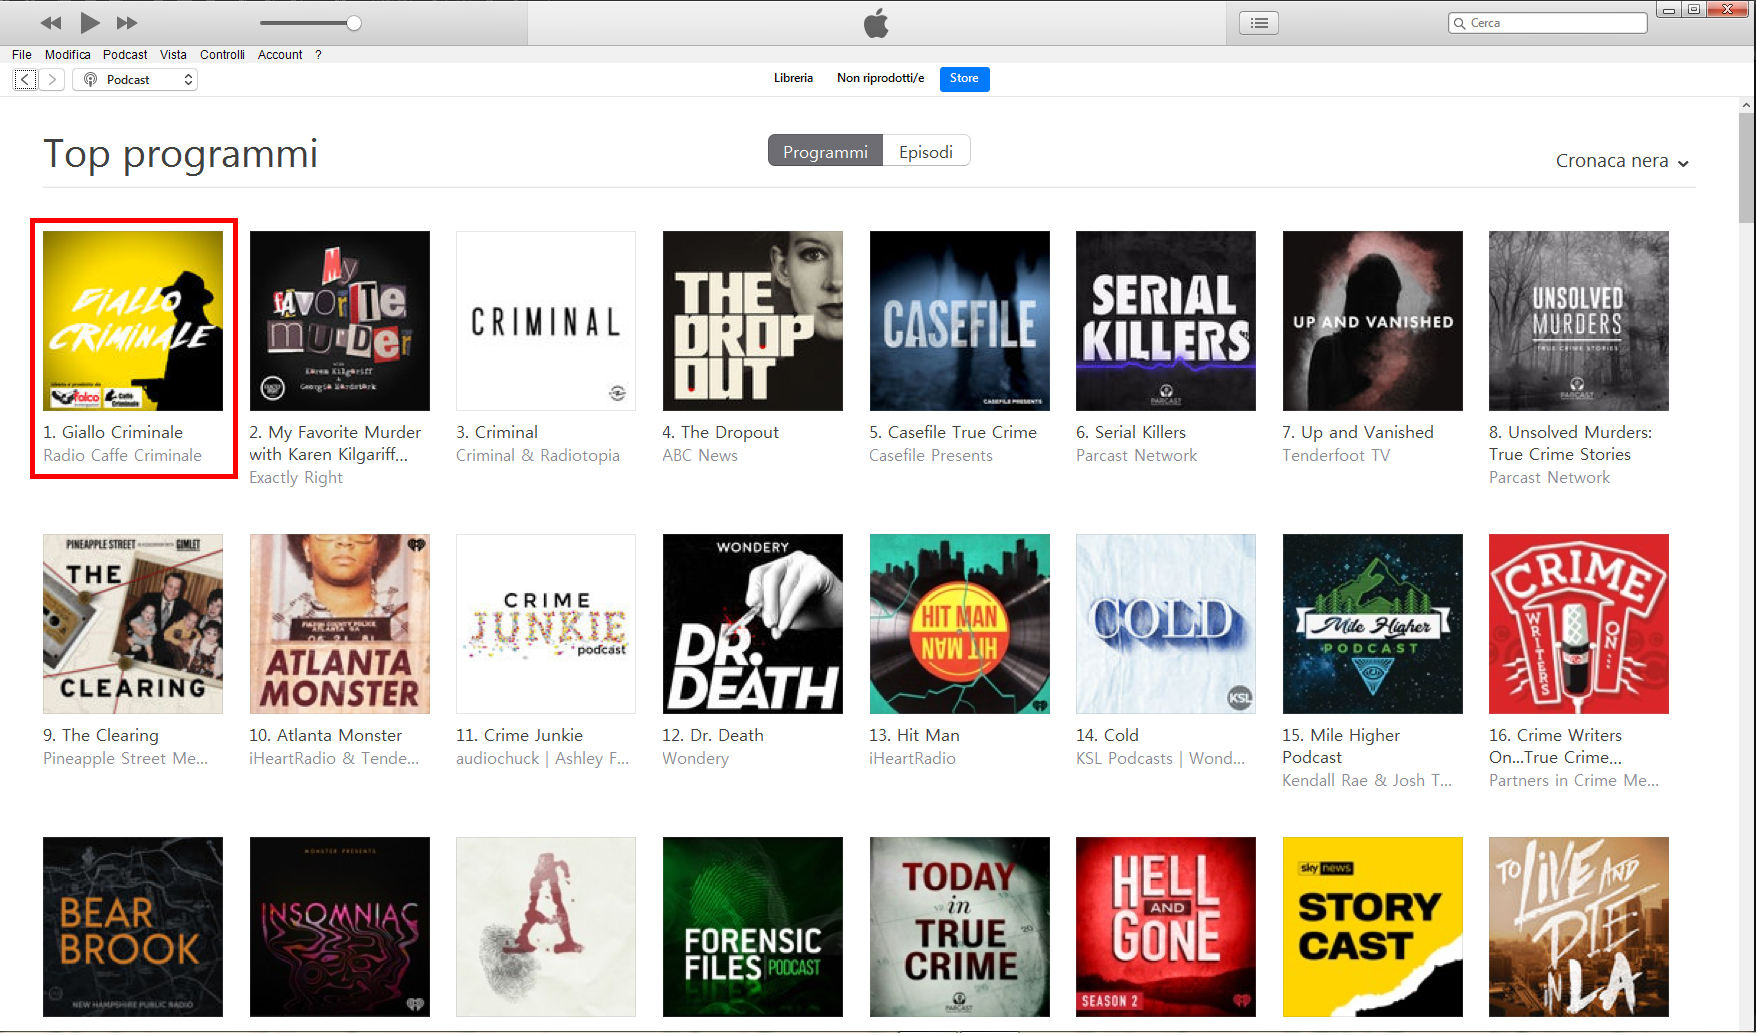Open the Podcast media type dropdown
Viewport: 1756px width, 1035px height.
point(135,79)
